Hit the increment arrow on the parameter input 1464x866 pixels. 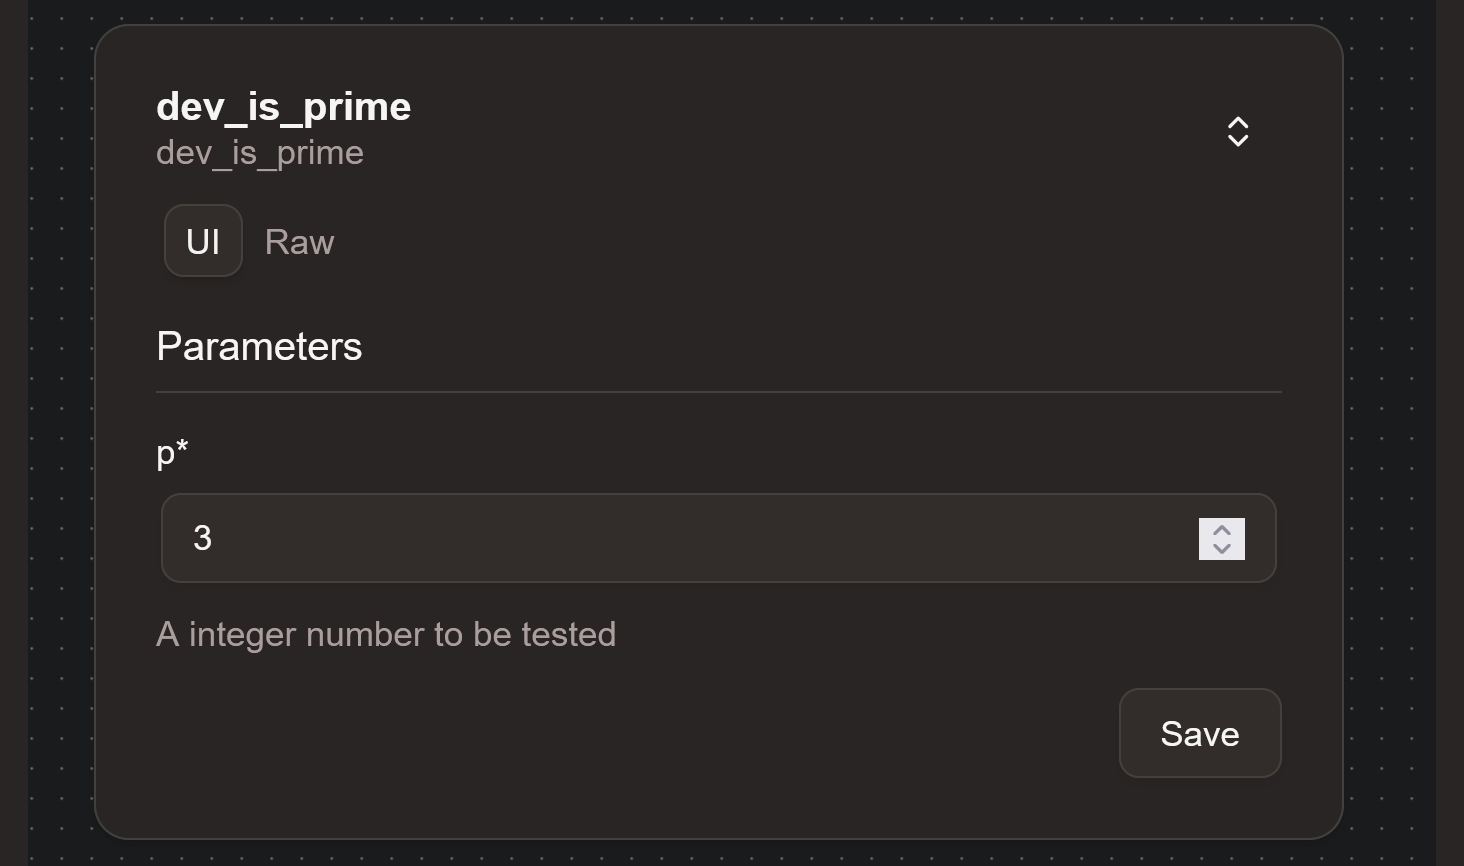(x=1222, y=528)
